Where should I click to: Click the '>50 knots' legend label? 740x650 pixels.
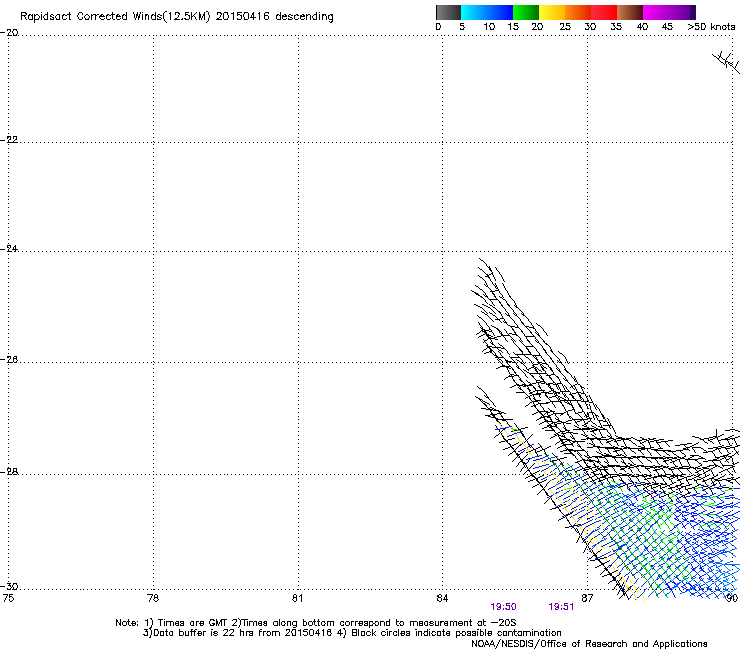[x=711, y=27]
